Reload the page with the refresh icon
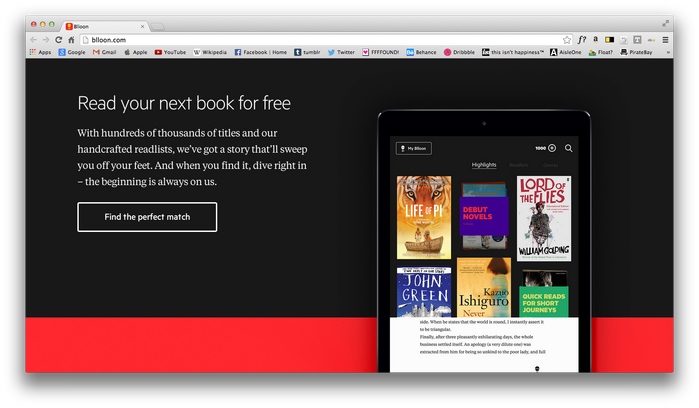This screenshot has height=408, width=699. (x=58, y=40)
